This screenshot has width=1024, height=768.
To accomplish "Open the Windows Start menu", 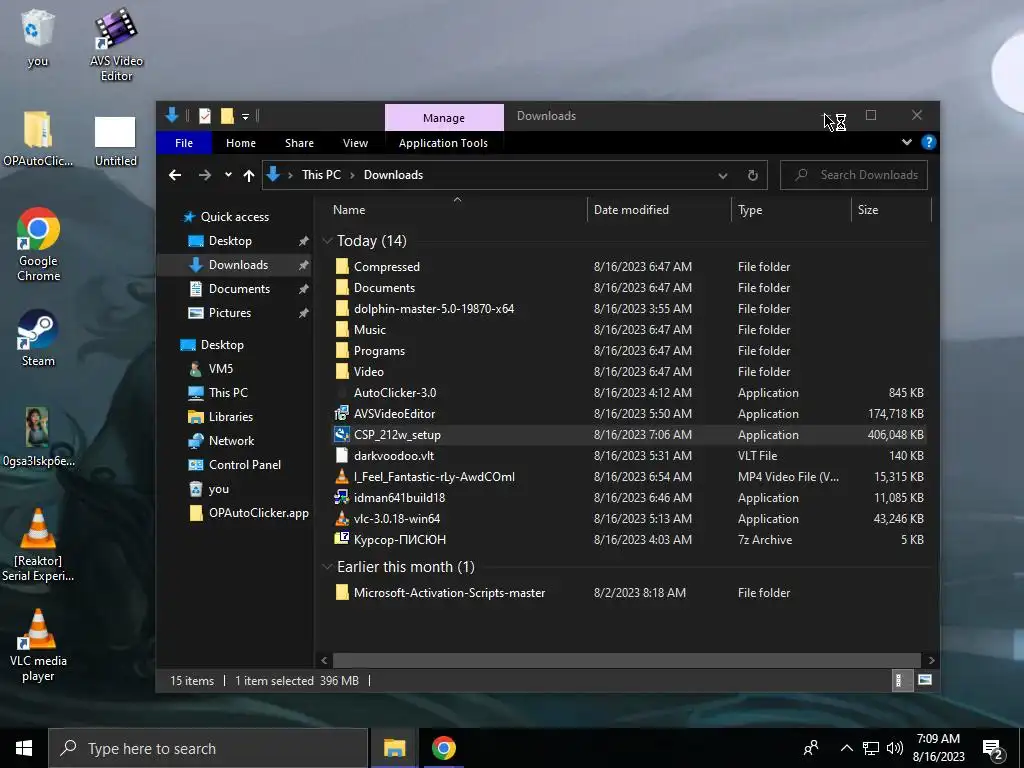I will click(x=24, y=748).
